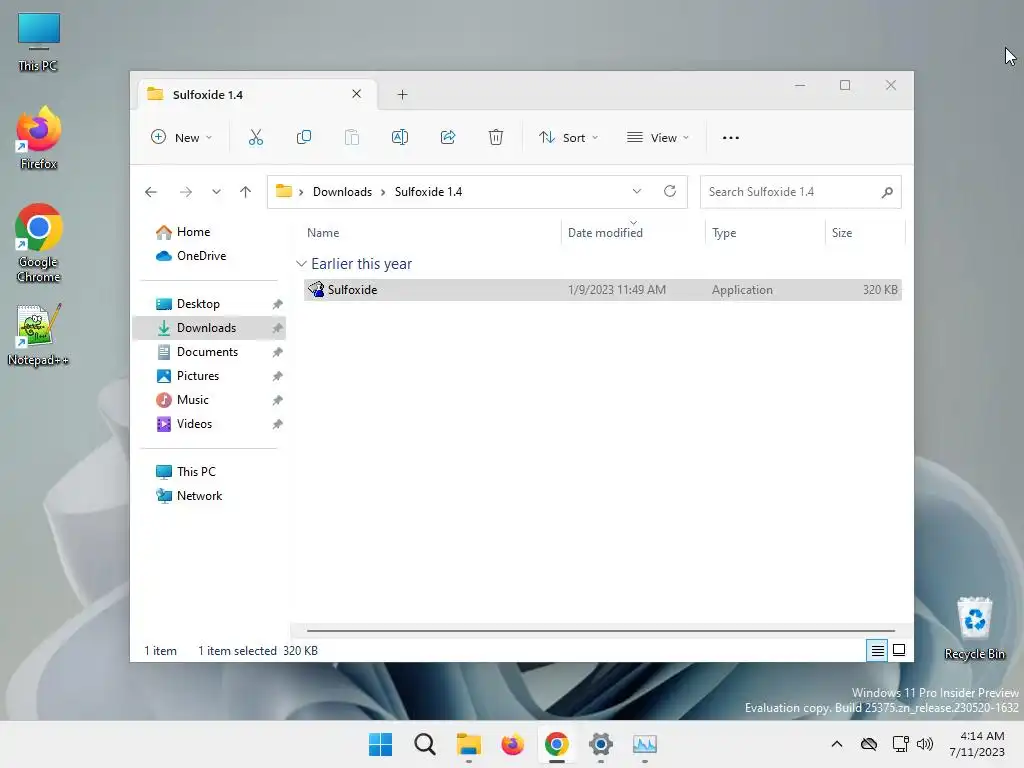Open Documents in the navigation pane
Screen dimensions: 1024x768
[x=207, y=352]
